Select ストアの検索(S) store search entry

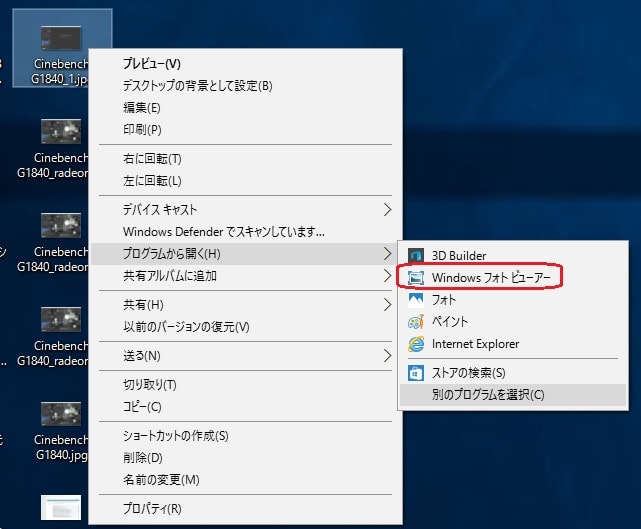[x=513, y=373]
